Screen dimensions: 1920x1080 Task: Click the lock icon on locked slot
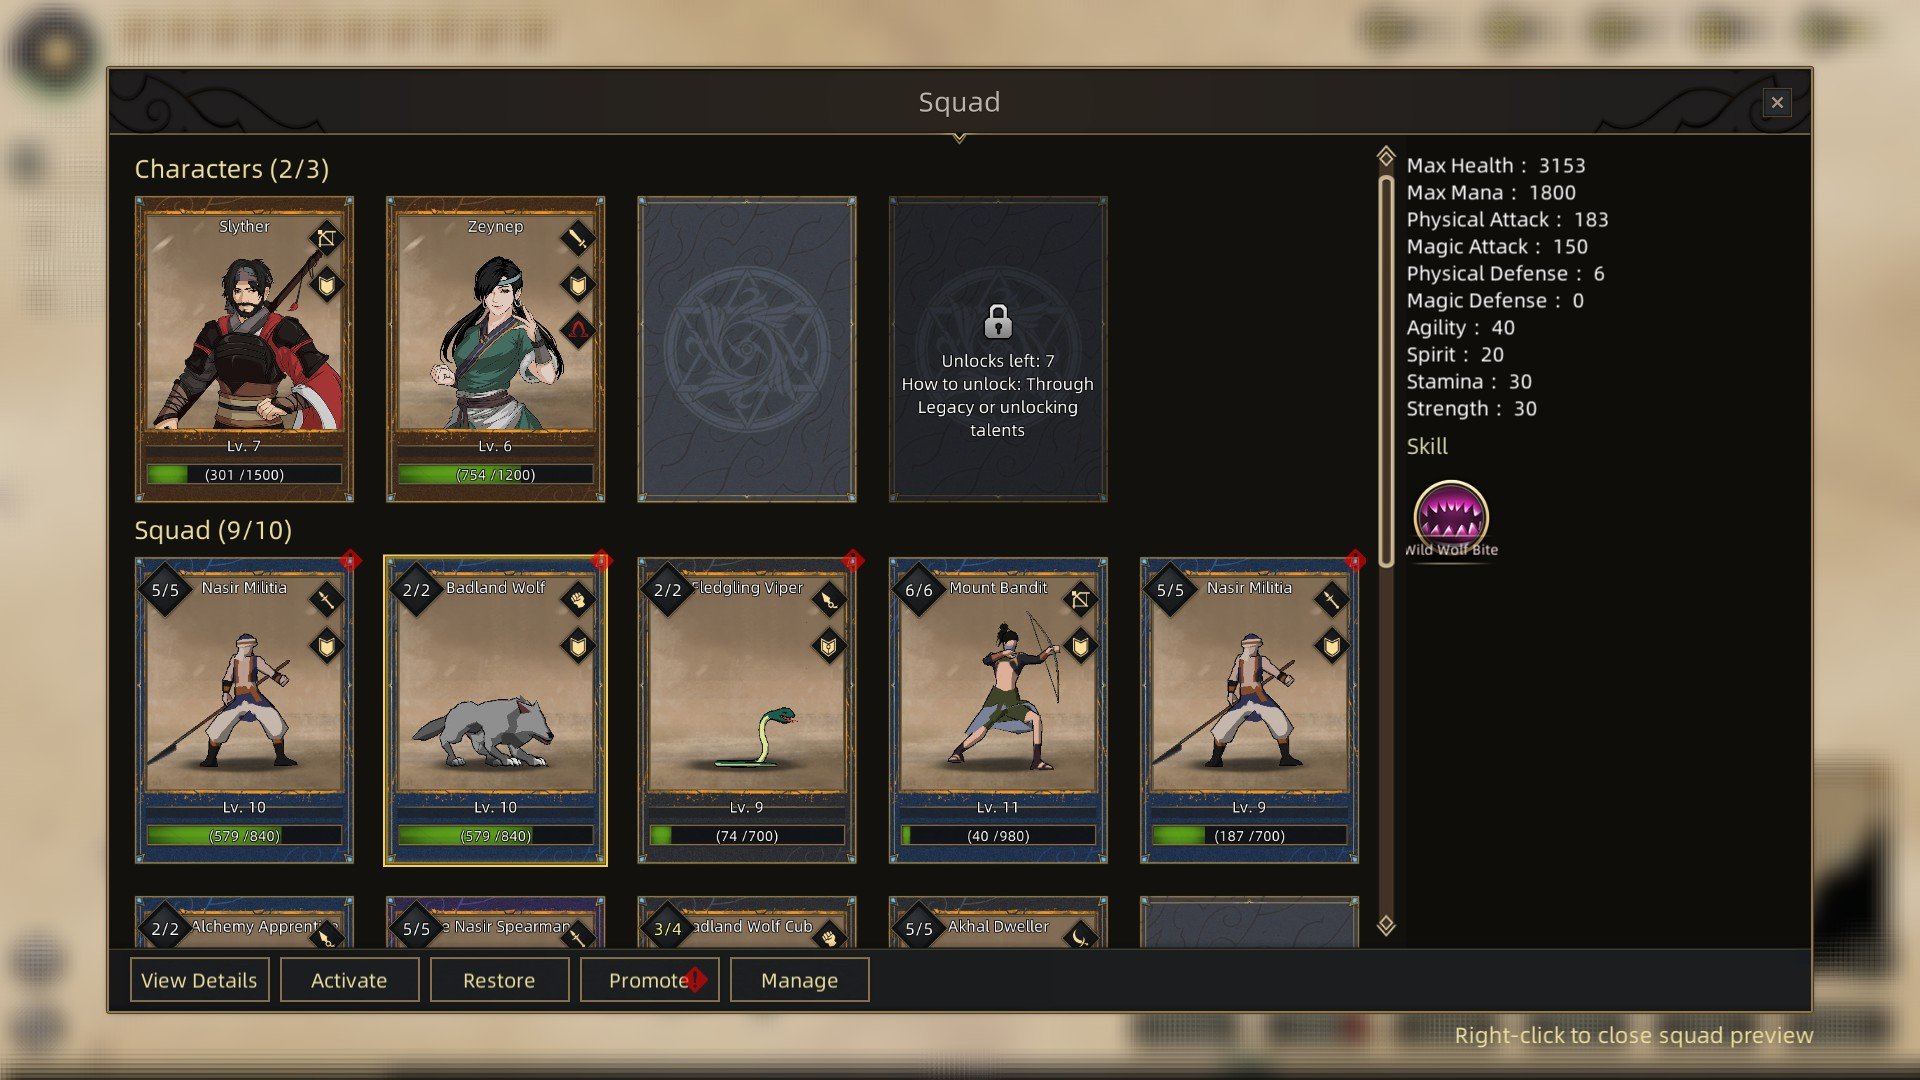click(x=998, y=322)
